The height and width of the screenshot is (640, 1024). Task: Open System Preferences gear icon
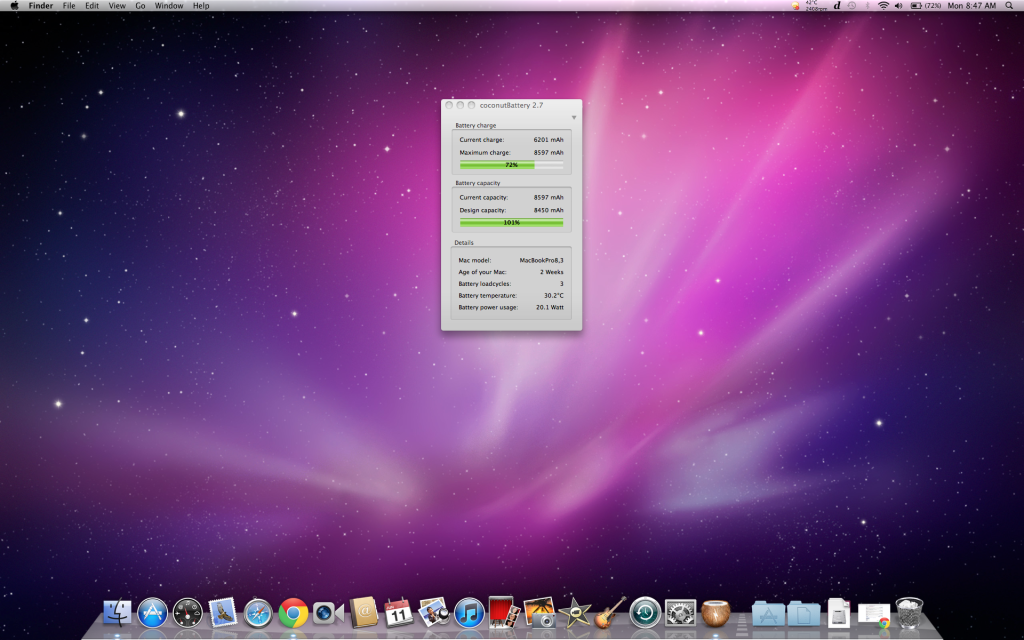coord(680,614)
